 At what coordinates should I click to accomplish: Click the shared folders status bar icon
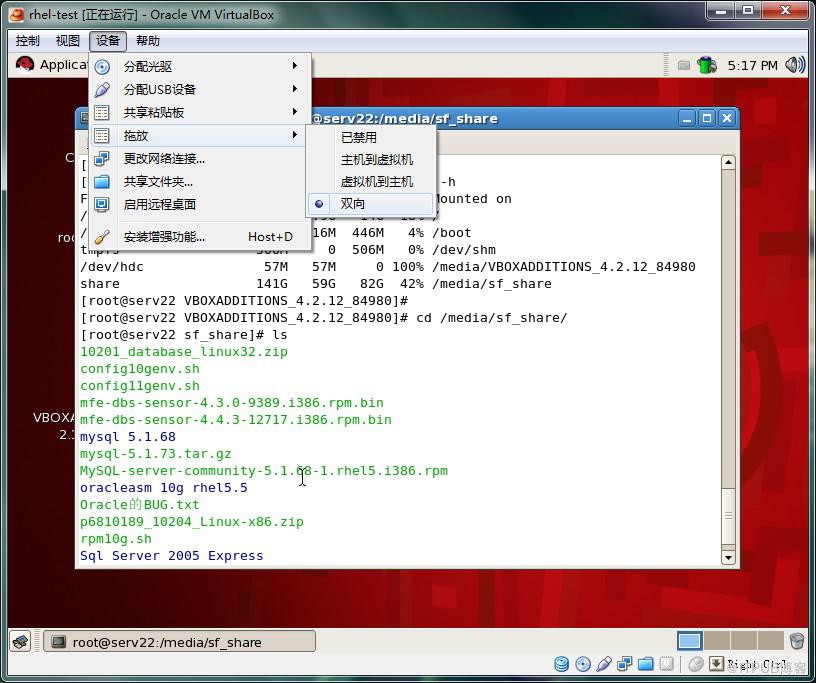pyautogui.click(x=646, y=664)
